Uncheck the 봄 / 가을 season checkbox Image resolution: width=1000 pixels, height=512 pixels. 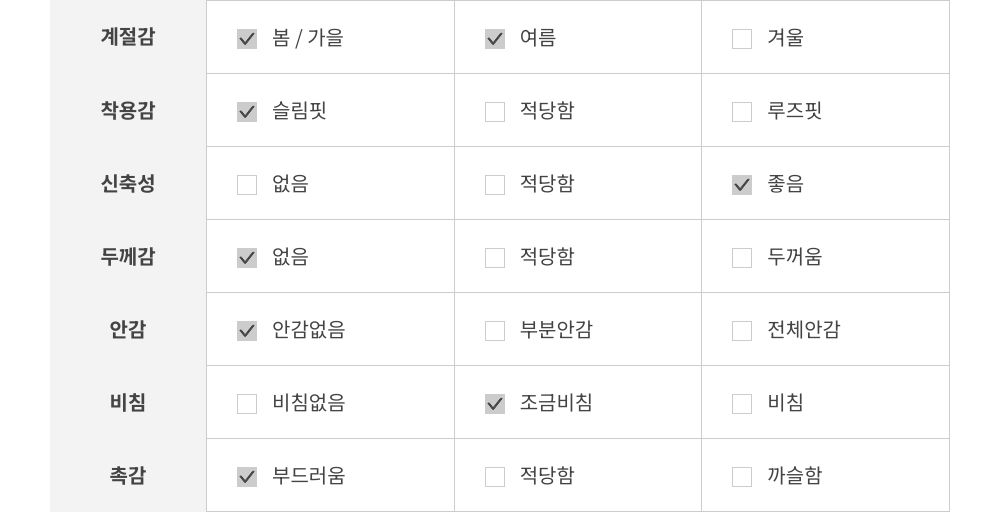click(247, 39)
